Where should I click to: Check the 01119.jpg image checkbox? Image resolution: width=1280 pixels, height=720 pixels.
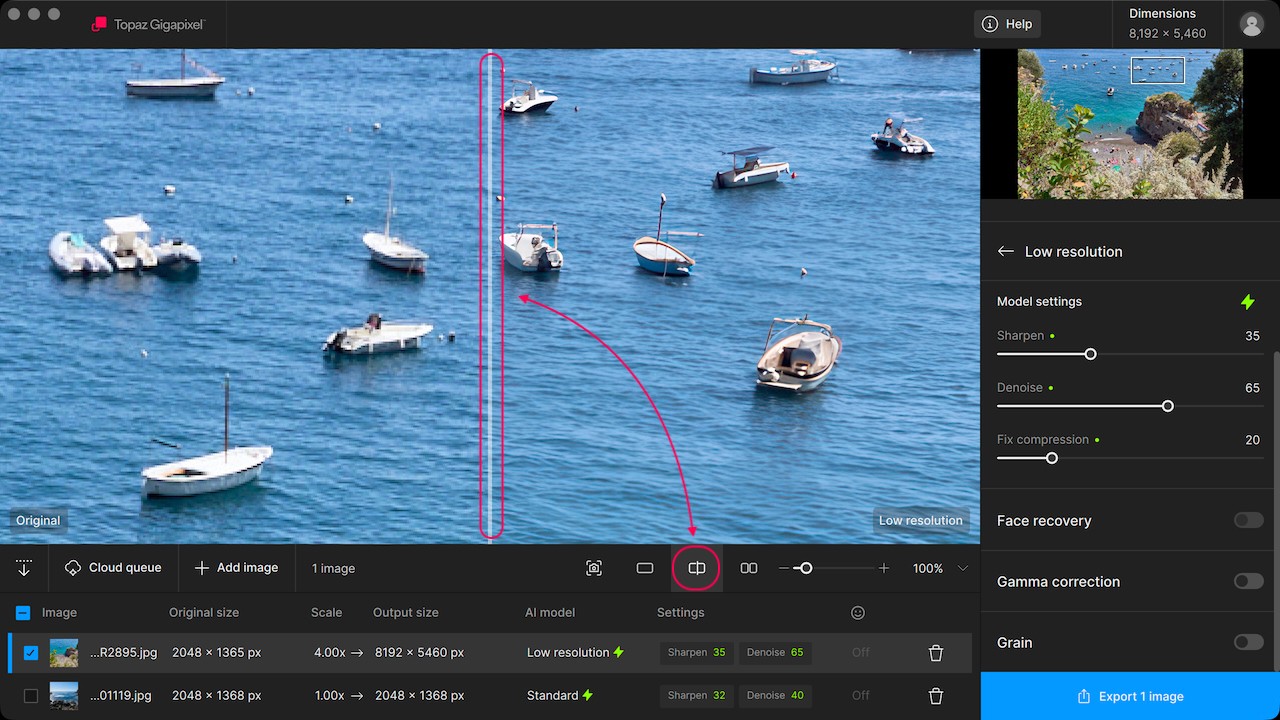[x=31, y=696]
